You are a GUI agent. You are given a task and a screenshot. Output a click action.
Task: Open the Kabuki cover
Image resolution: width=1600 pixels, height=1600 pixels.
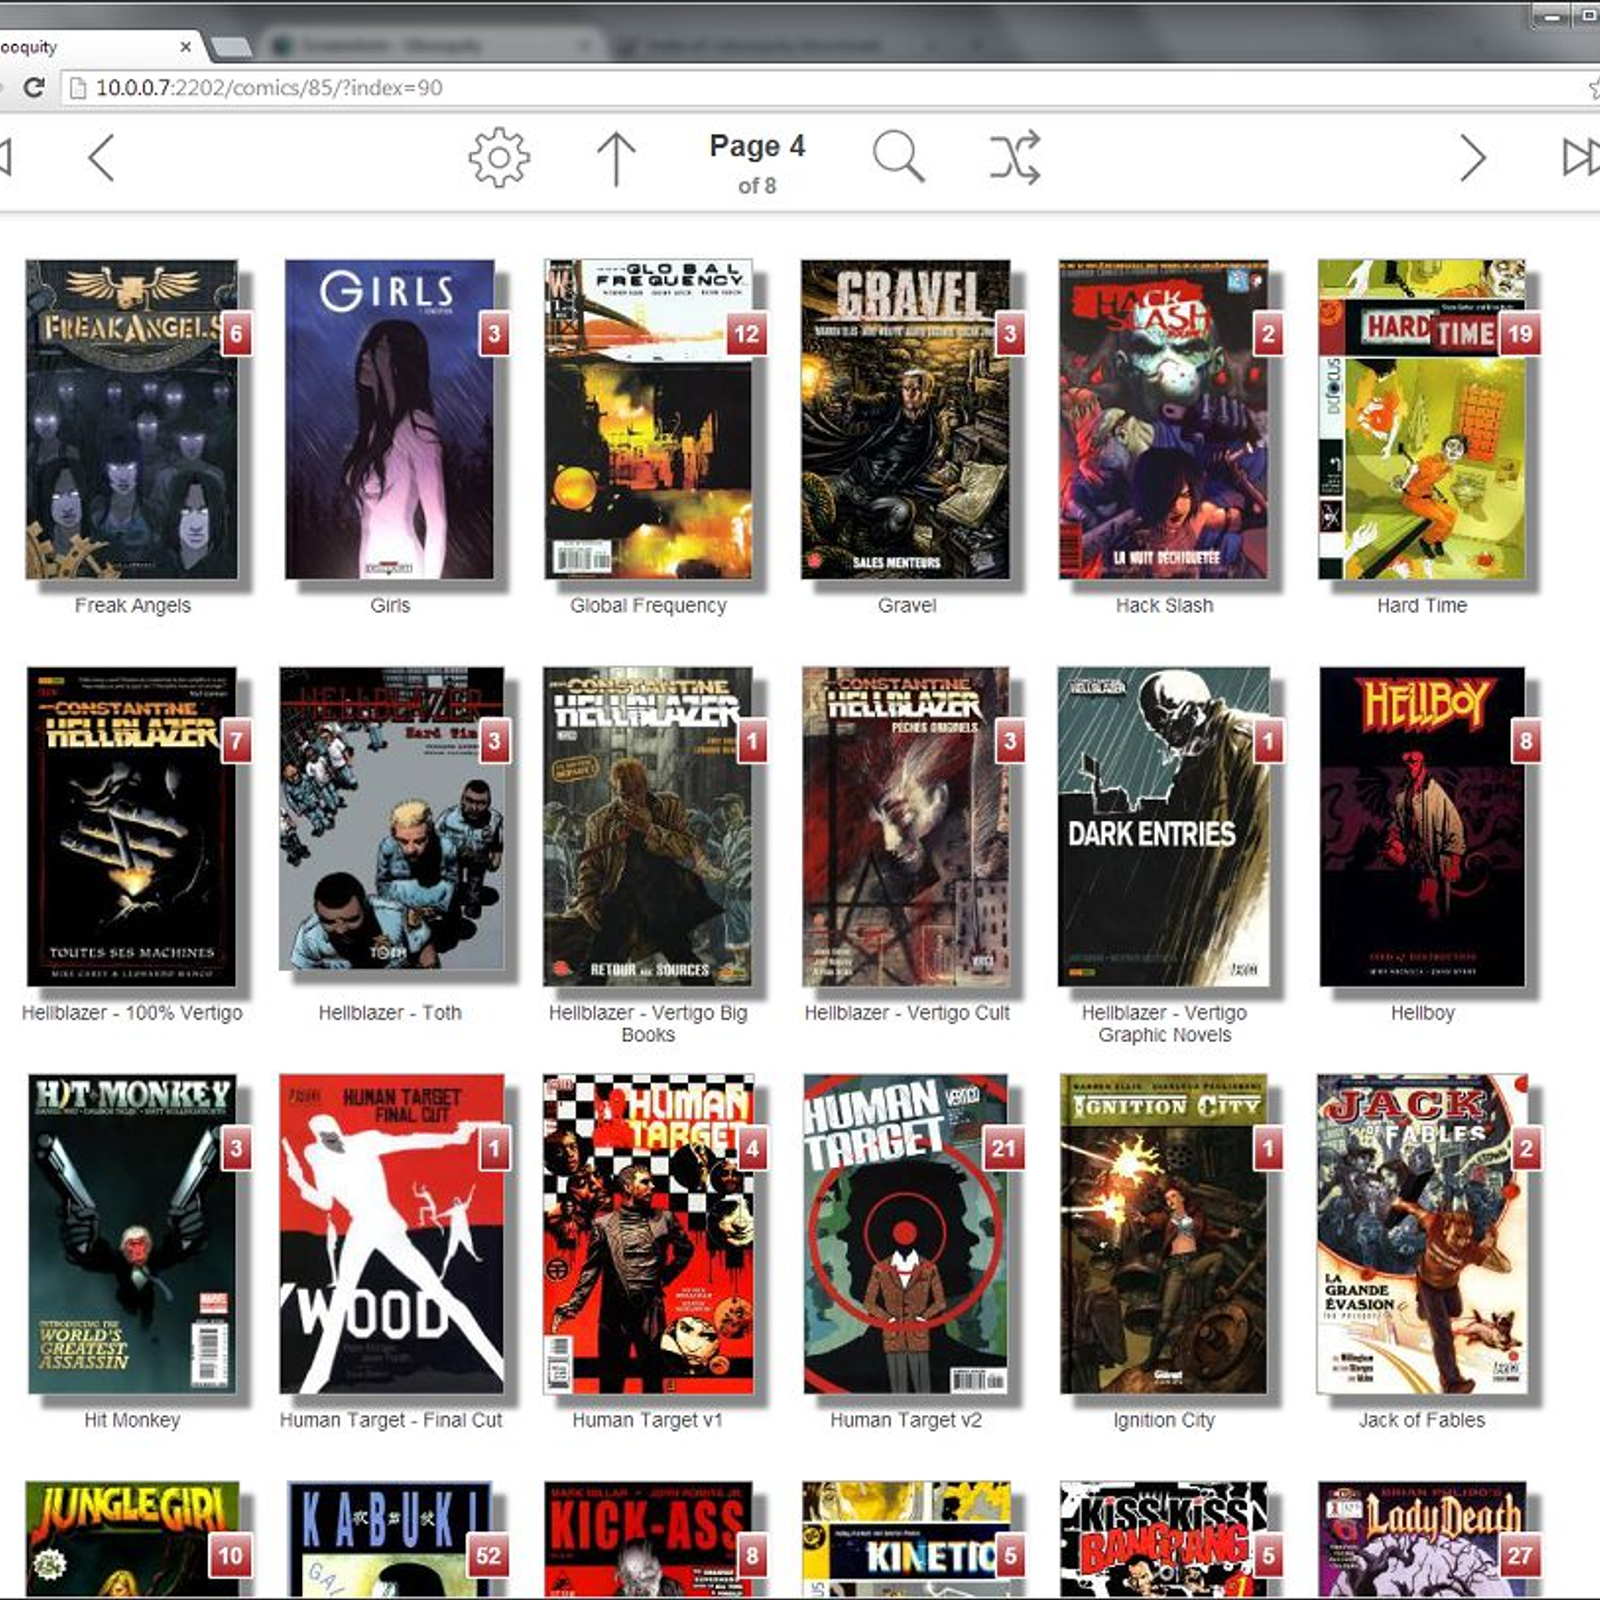[x=390, y=1540]
